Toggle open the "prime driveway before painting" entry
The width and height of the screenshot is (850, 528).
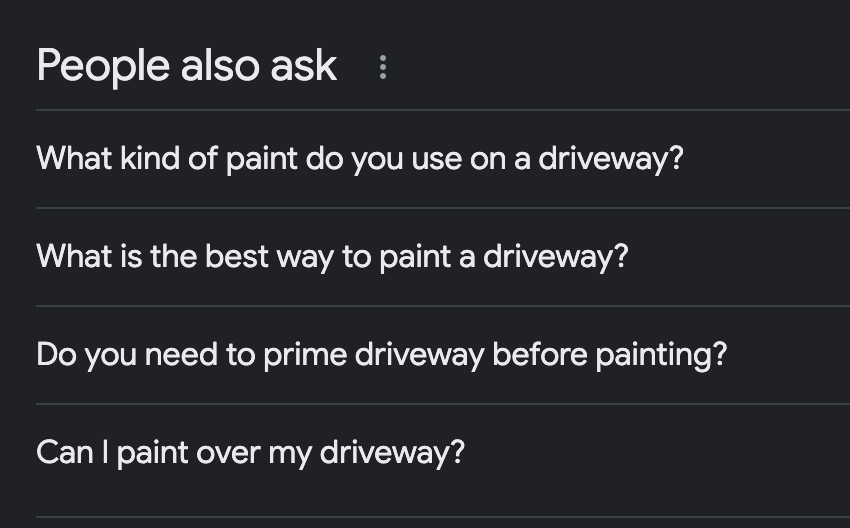(381, 355)
